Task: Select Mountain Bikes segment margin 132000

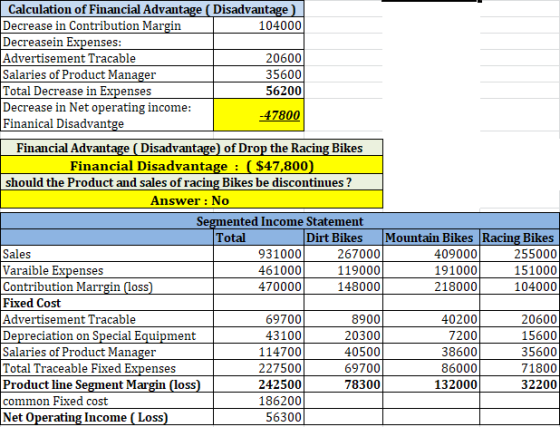Action: coord(431,384)
